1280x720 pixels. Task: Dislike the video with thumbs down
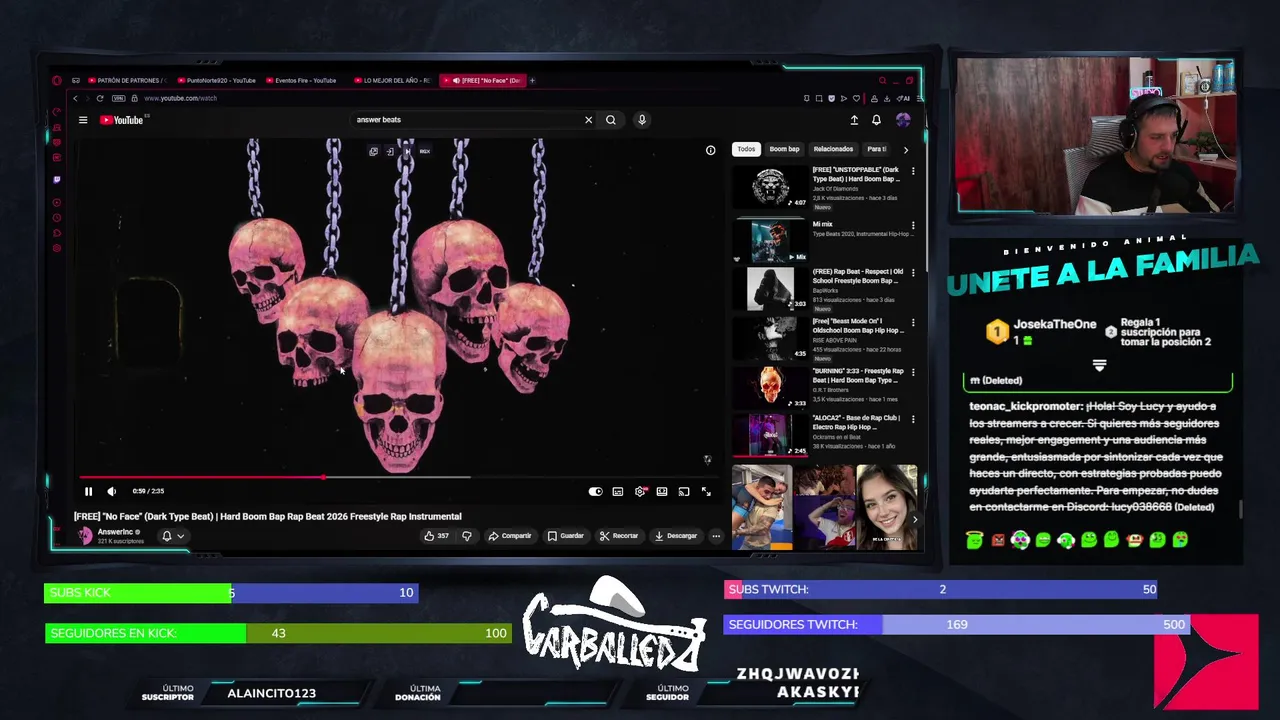(466, 536)
